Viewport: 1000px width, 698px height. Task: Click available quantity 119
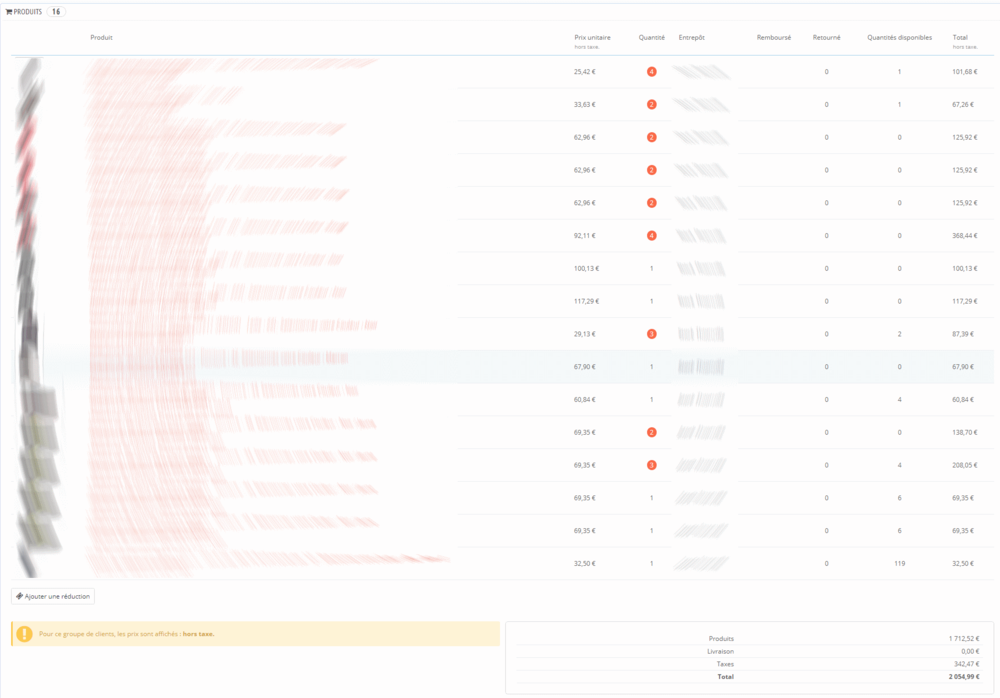click(899, 563)
